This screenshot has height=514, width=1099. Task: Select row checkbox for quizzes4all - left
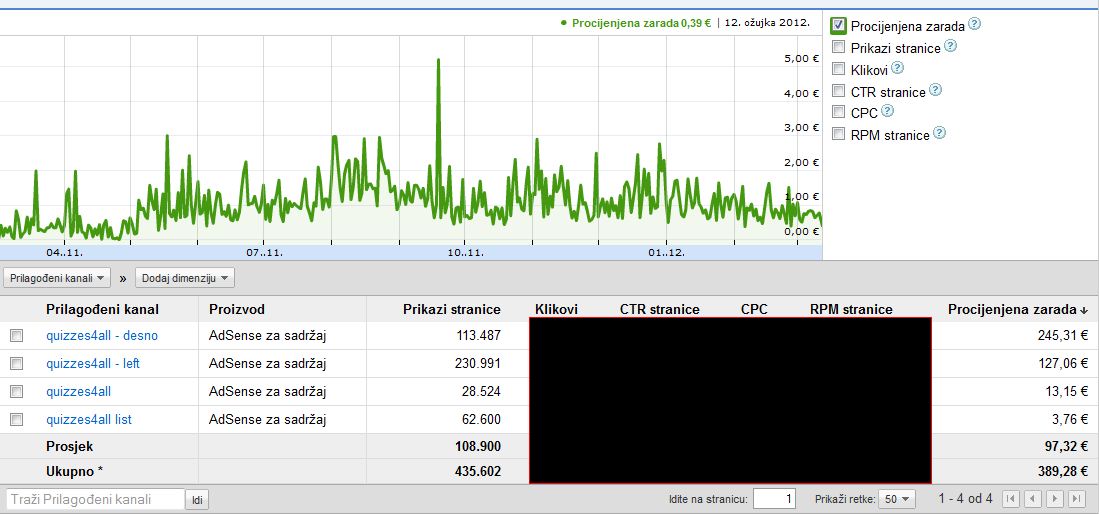tap(16, 364)
